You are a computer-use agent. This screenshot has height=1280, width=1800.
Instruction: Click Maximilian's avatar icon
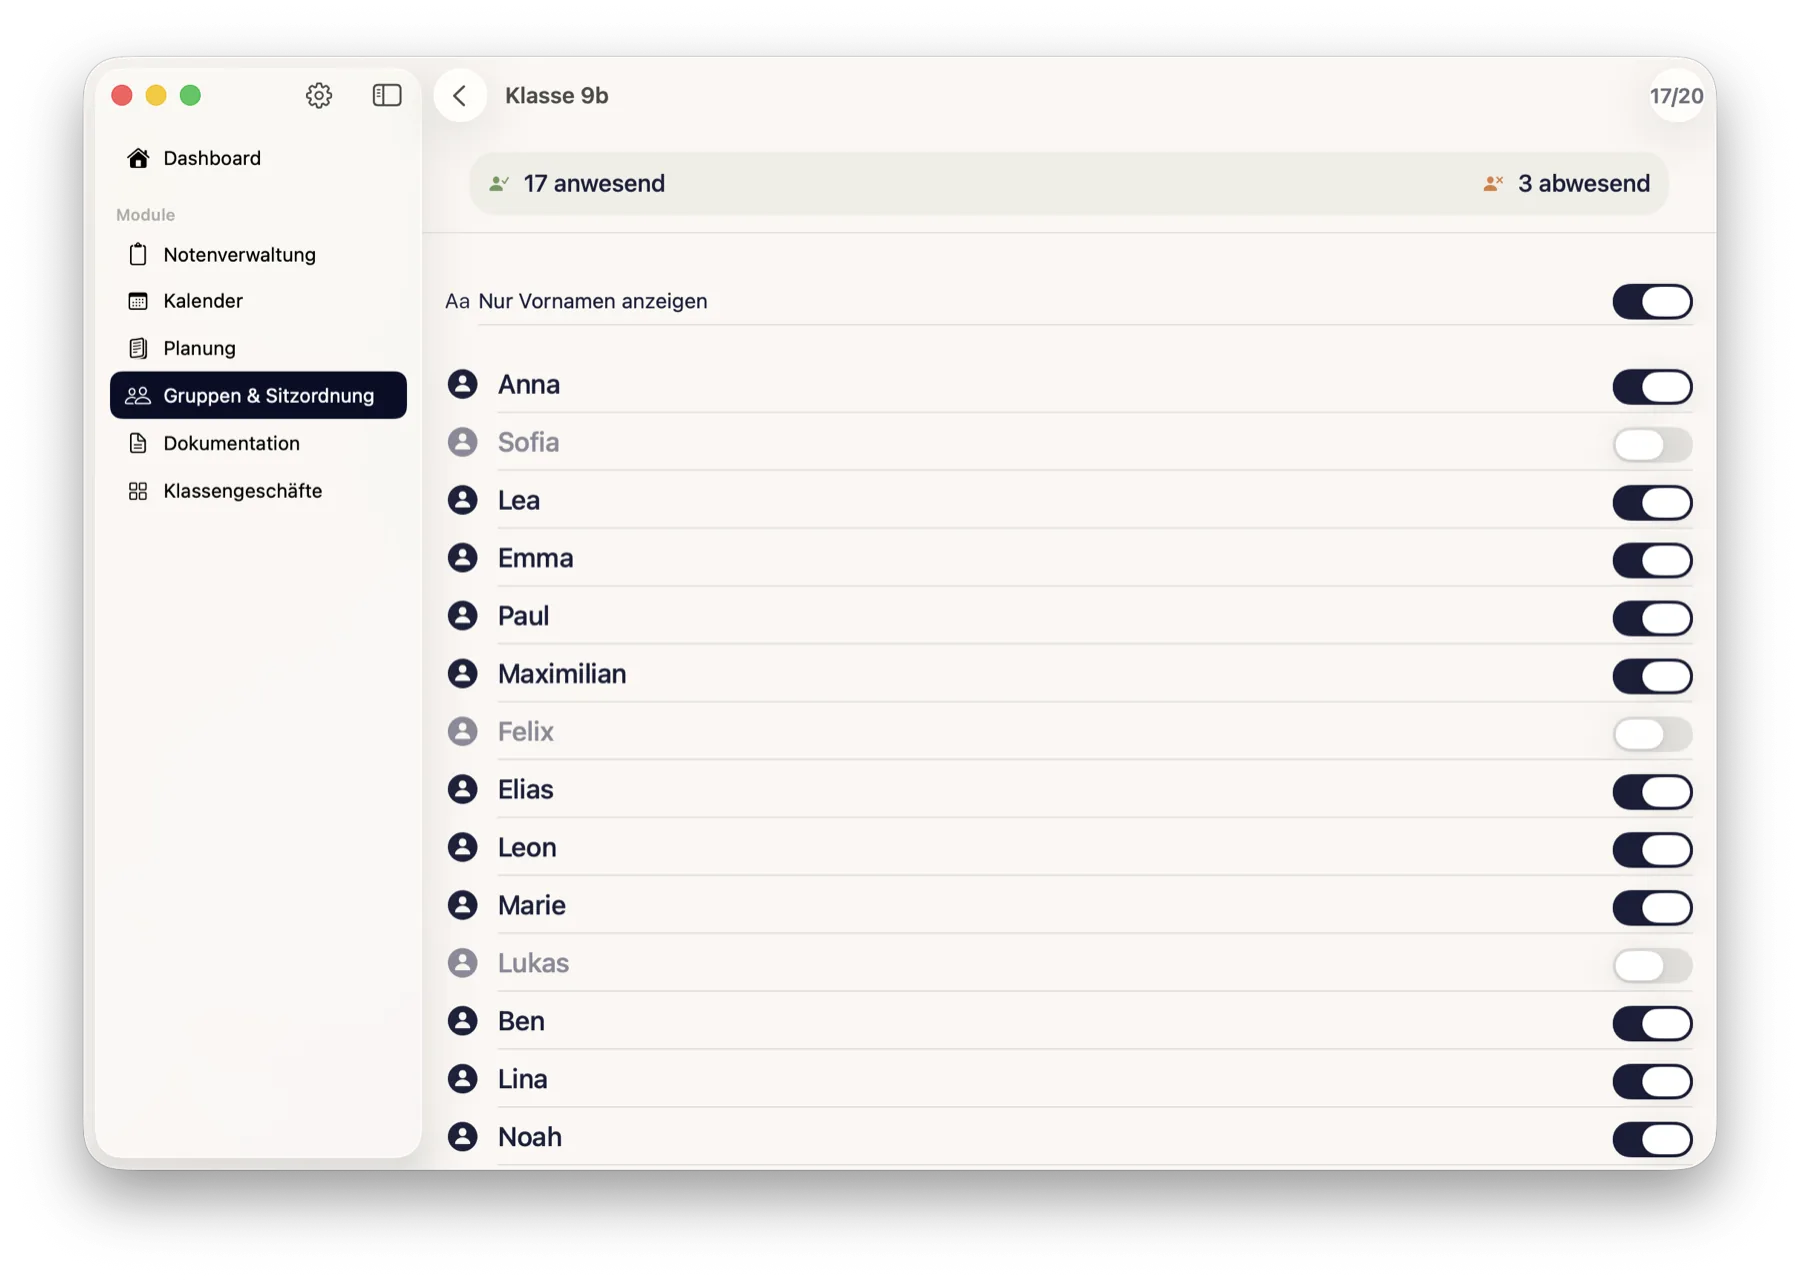(x=462, y=674)
